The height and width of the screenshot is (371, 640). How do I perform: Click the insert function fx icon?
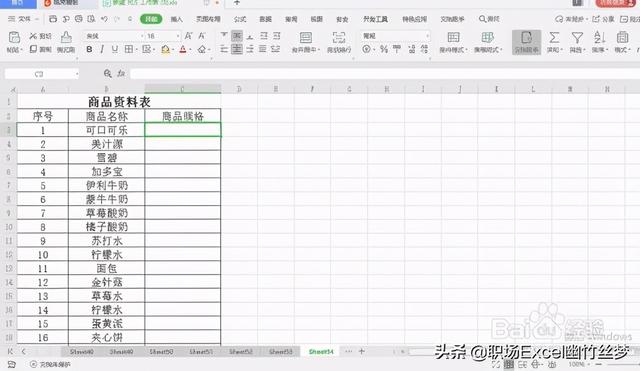[121, 73]
